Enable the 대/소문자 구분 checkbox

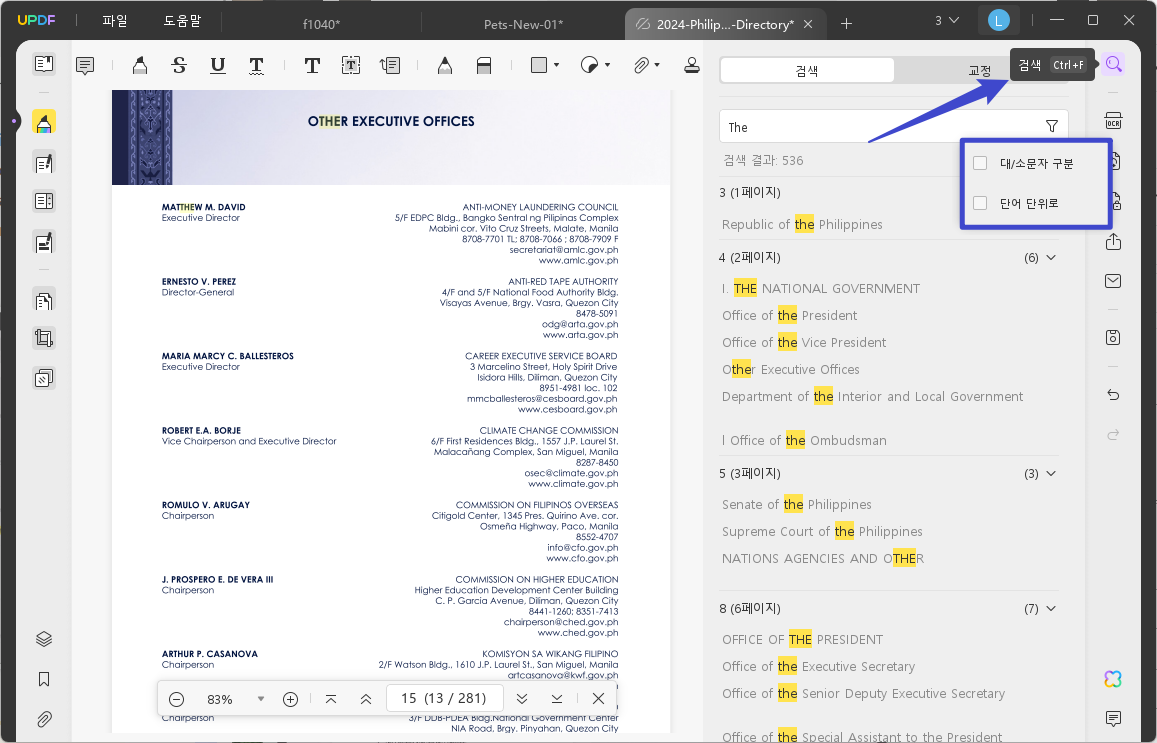click(980, 163)
